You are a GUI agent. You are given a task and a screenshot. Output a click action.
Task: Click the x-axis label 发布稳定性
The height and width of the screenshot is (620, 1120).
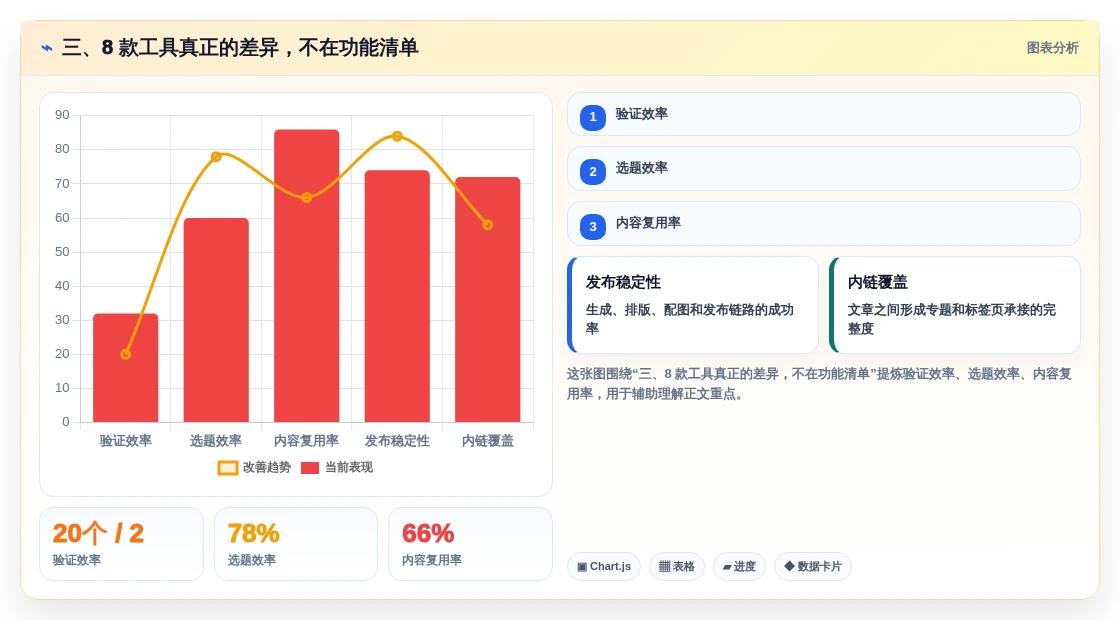click(x=397, y=441)
